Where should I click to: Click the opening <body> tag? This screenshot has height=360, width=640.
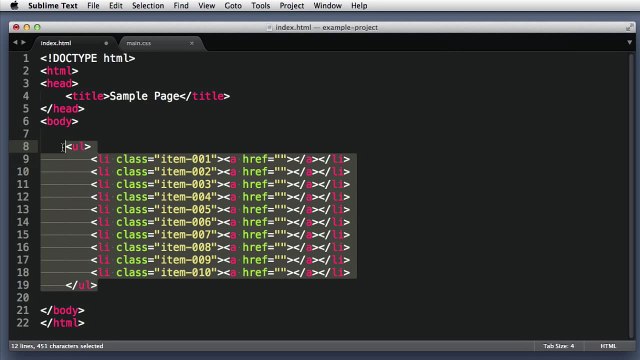59,122
